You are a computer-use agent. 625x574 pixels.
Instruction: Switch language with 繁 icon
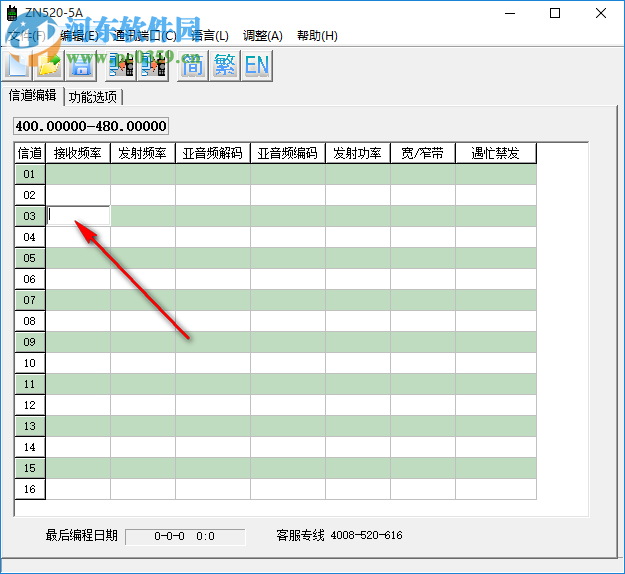225,65
